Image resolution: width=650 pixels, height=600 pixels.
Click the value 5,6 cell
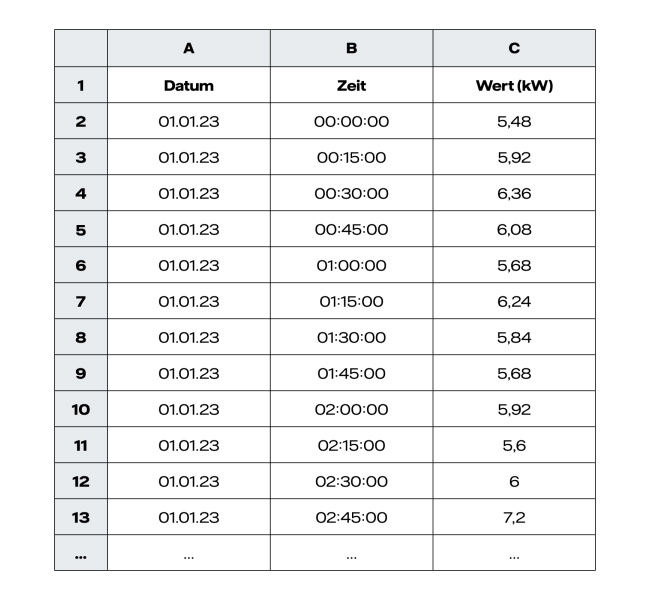[x=514, y=445]
